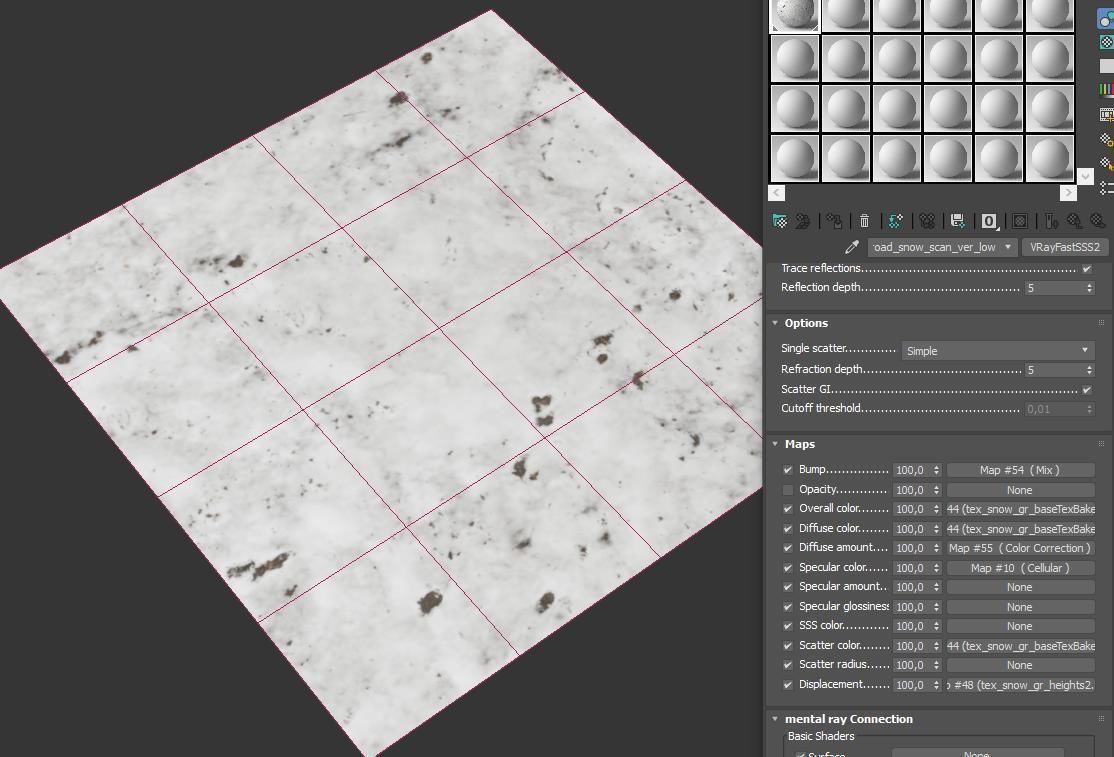This screenshot has height=757, width=1114.
Task: Click the Specular color amount field
Action: coord(912,568)
